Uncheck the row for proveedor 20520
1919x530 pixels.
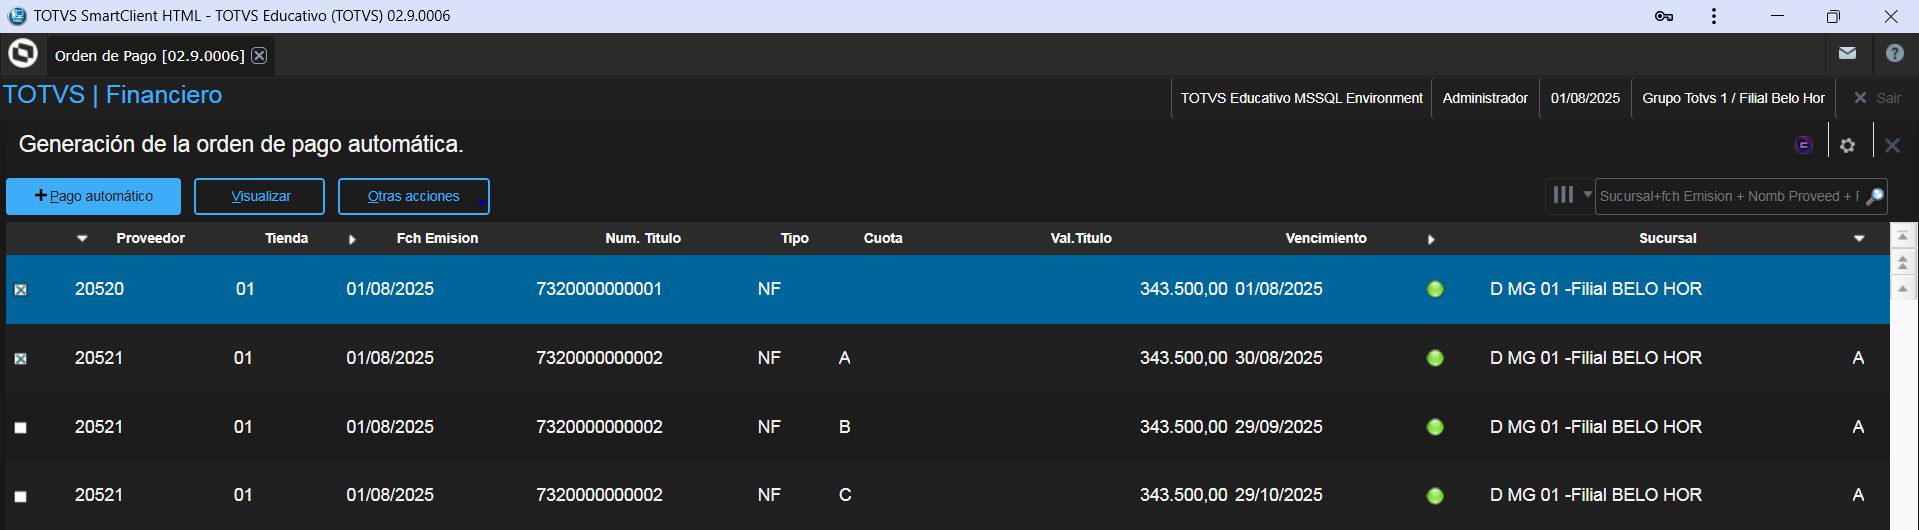(x=20, y=290)
